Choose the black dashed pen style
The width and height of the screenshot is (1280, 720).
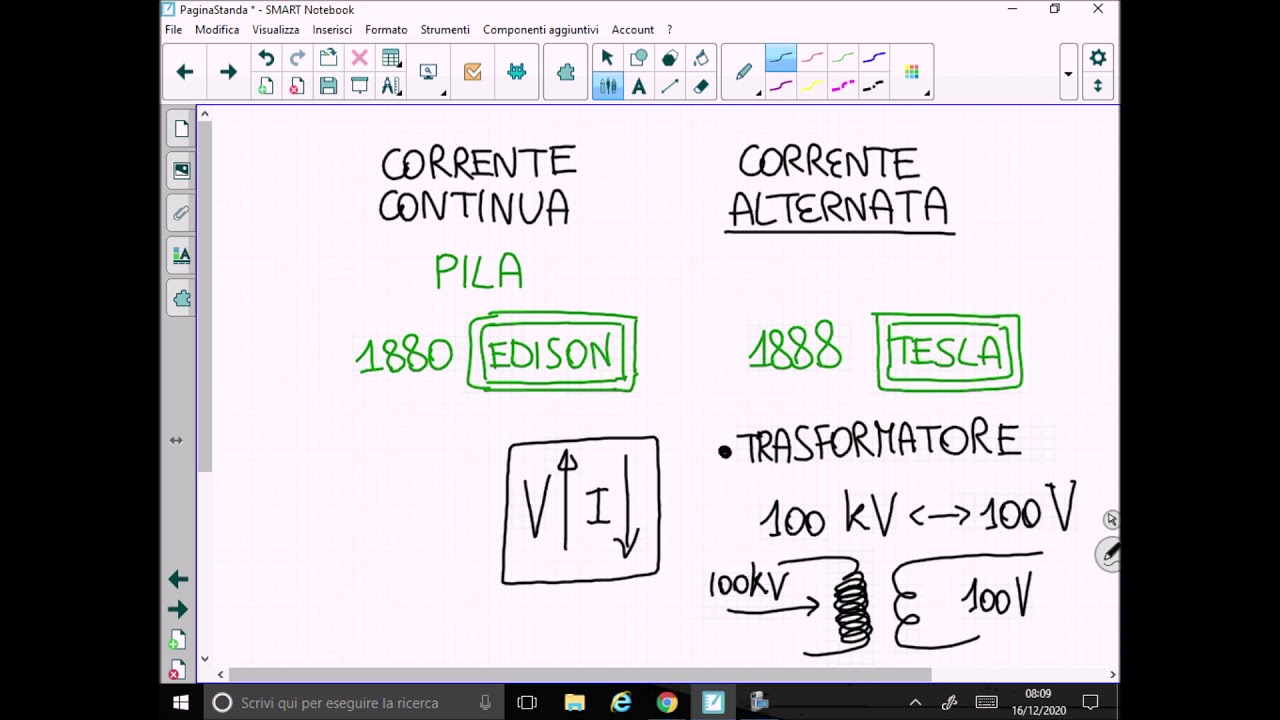click(874, 87)
